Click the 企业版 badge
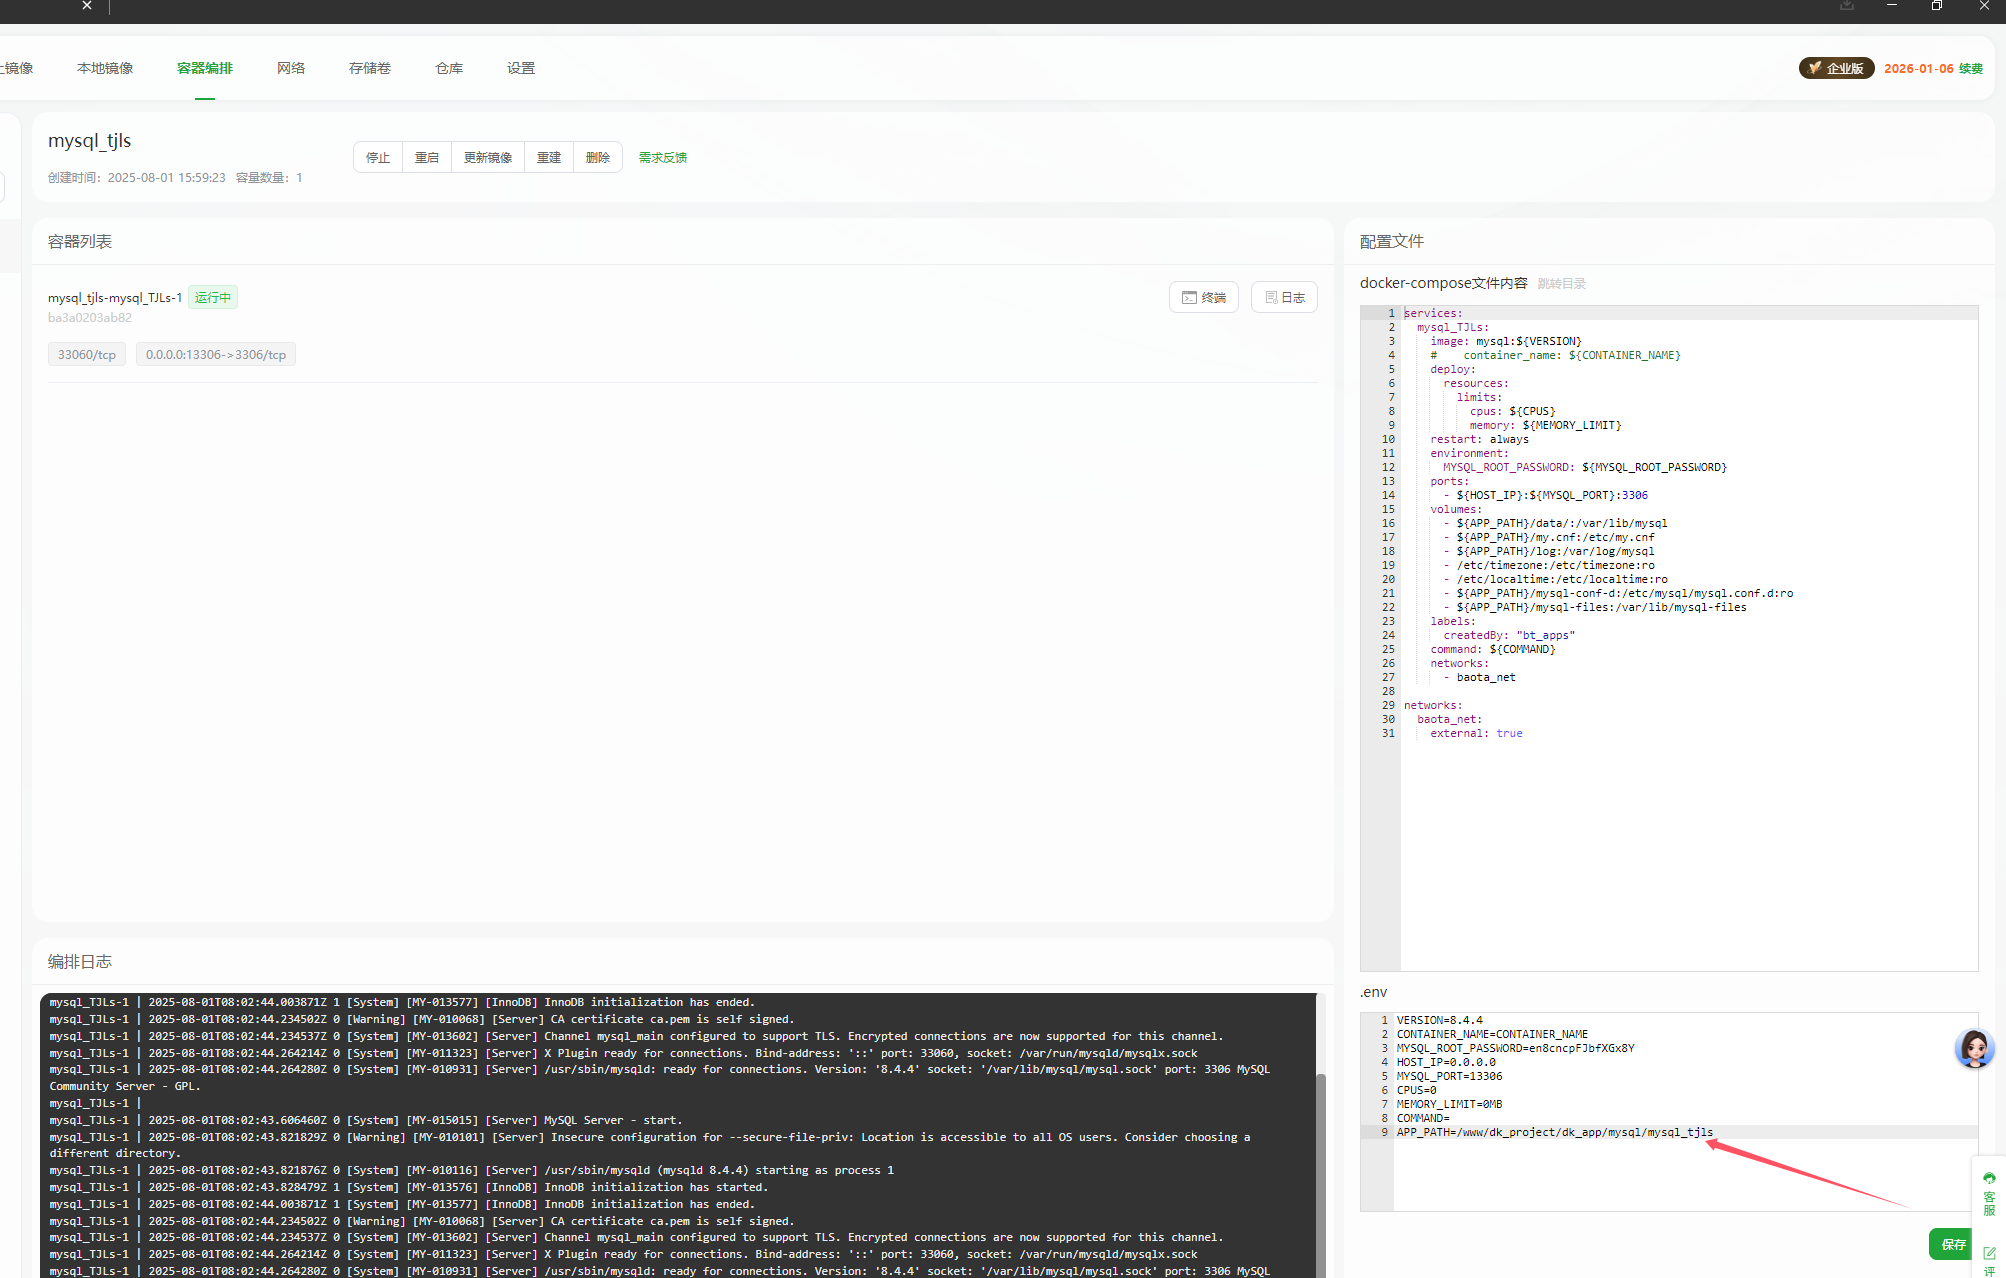 click(1836, 68)
